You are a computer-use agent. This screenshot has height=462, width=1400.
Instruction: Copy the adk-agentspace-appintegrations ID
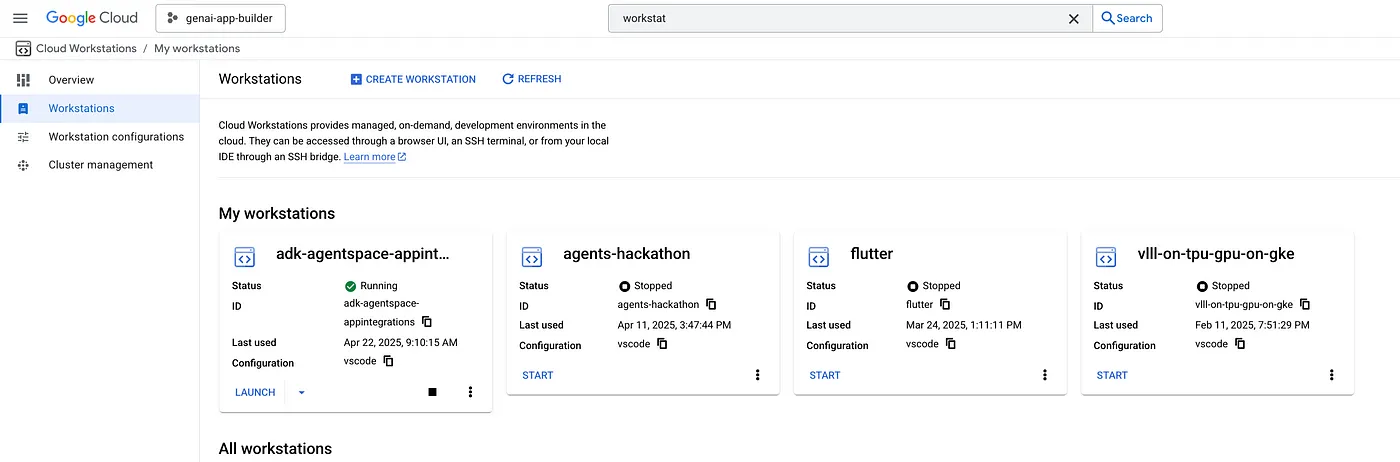427,322
